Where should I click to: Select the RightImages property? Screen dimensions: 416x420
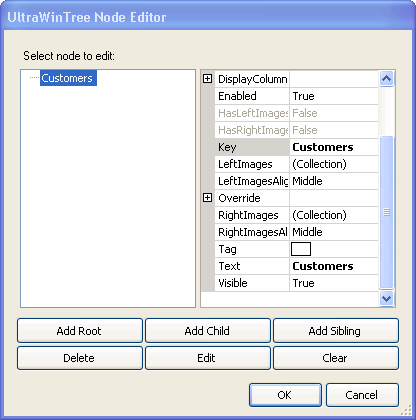(252, 215)
